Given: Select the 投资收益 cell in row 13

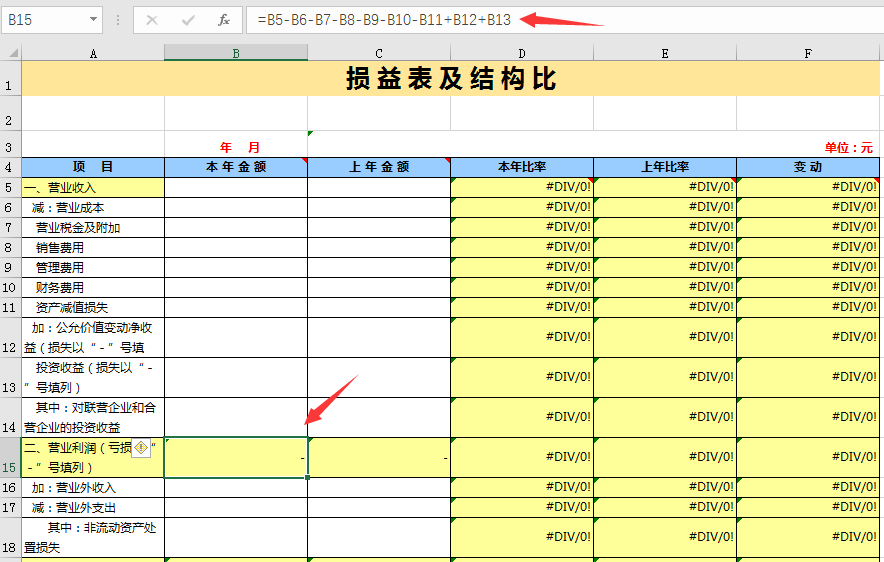Looking at the screenshot, I should (x=93, y=378).
